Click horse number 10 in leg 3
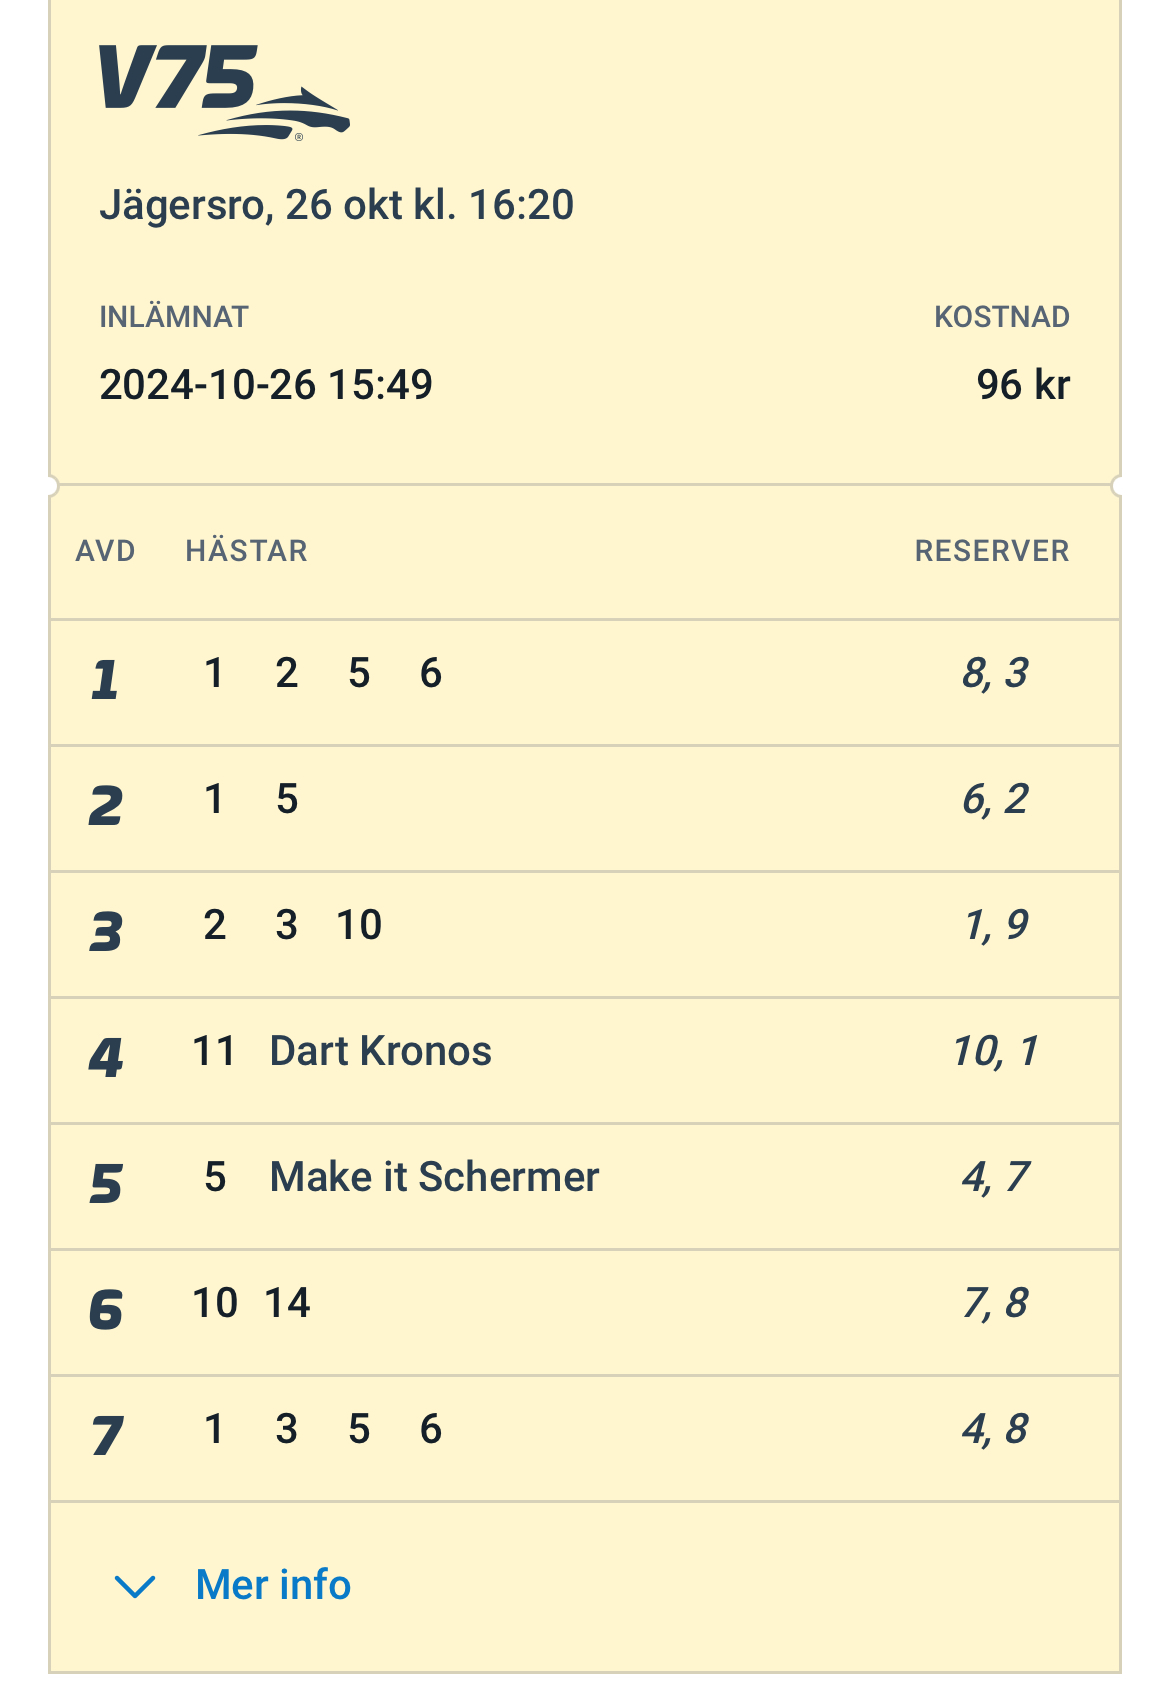The image size is (1170, 1707). click(x=359, y=926)
